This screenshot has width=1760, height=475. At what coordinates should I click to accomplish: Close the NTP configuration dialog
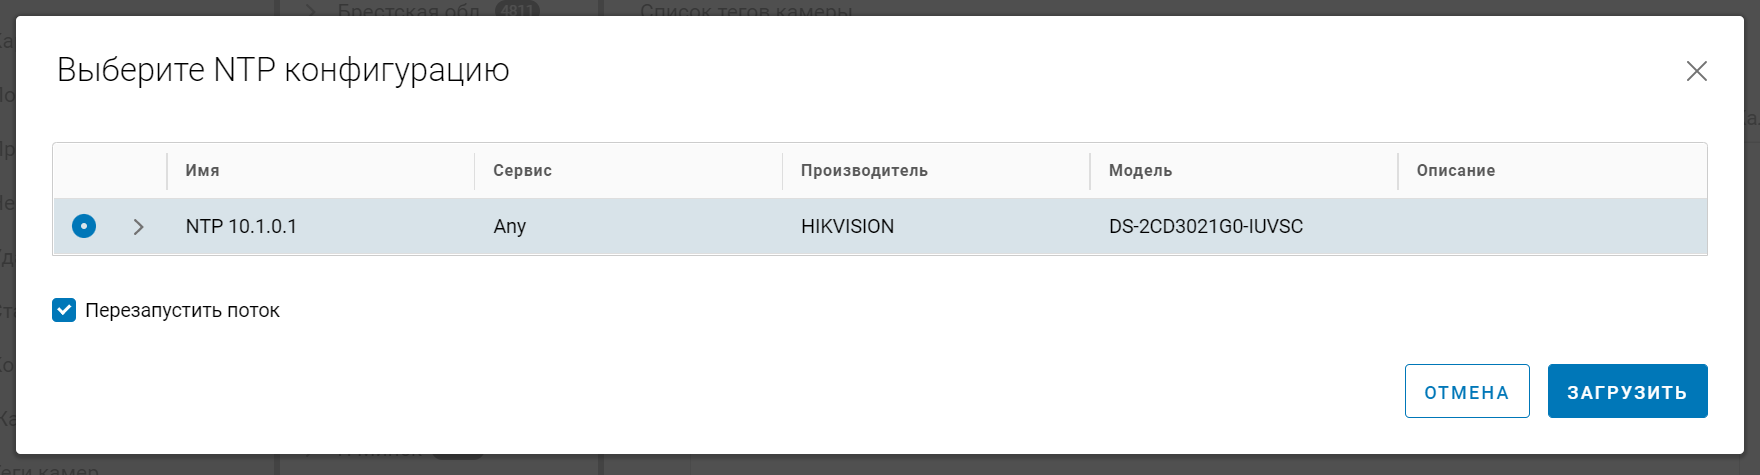point(1696,71)
